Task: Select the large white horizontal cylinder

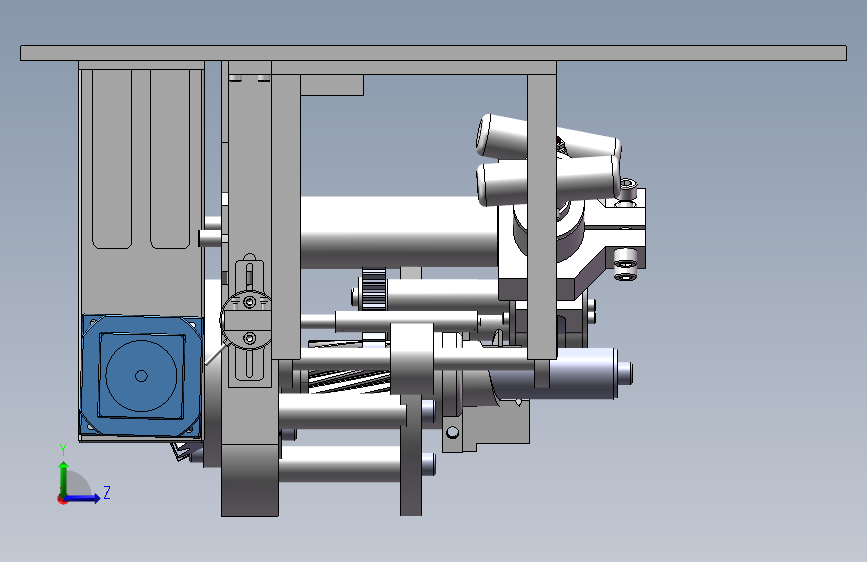Action: click(399, 232)
